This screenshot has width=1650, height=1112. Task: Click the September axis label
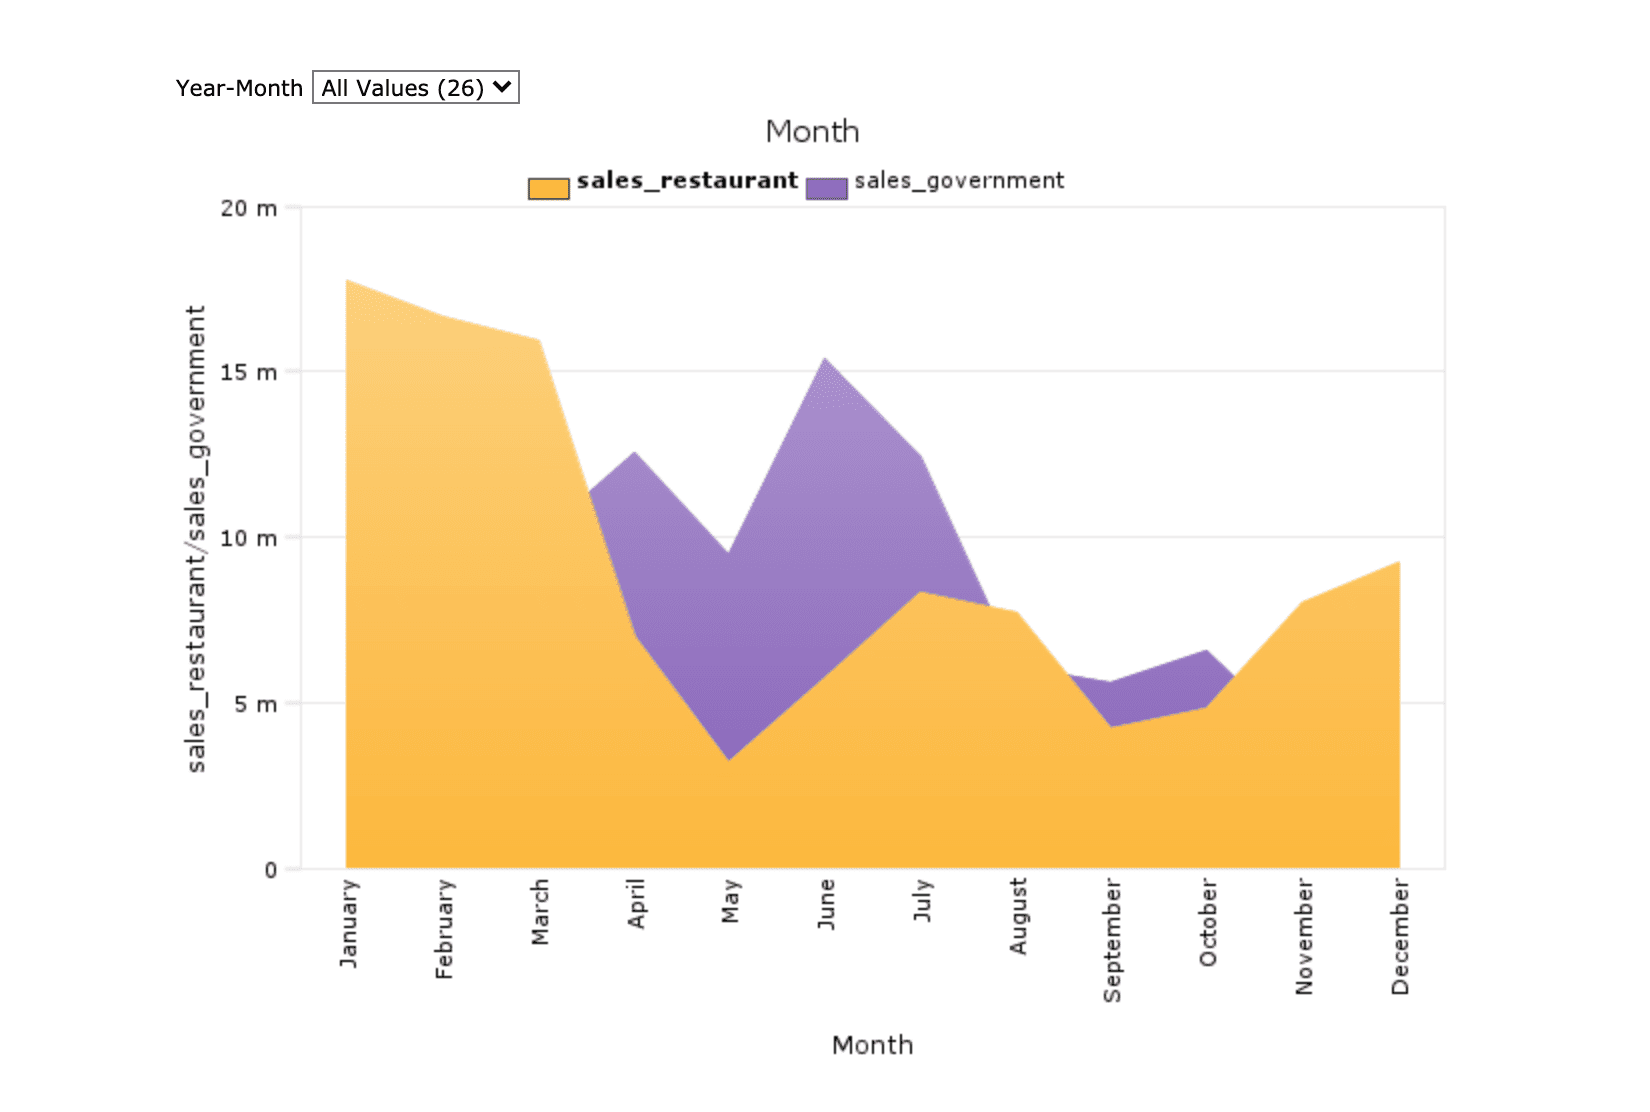[1112, 940]
